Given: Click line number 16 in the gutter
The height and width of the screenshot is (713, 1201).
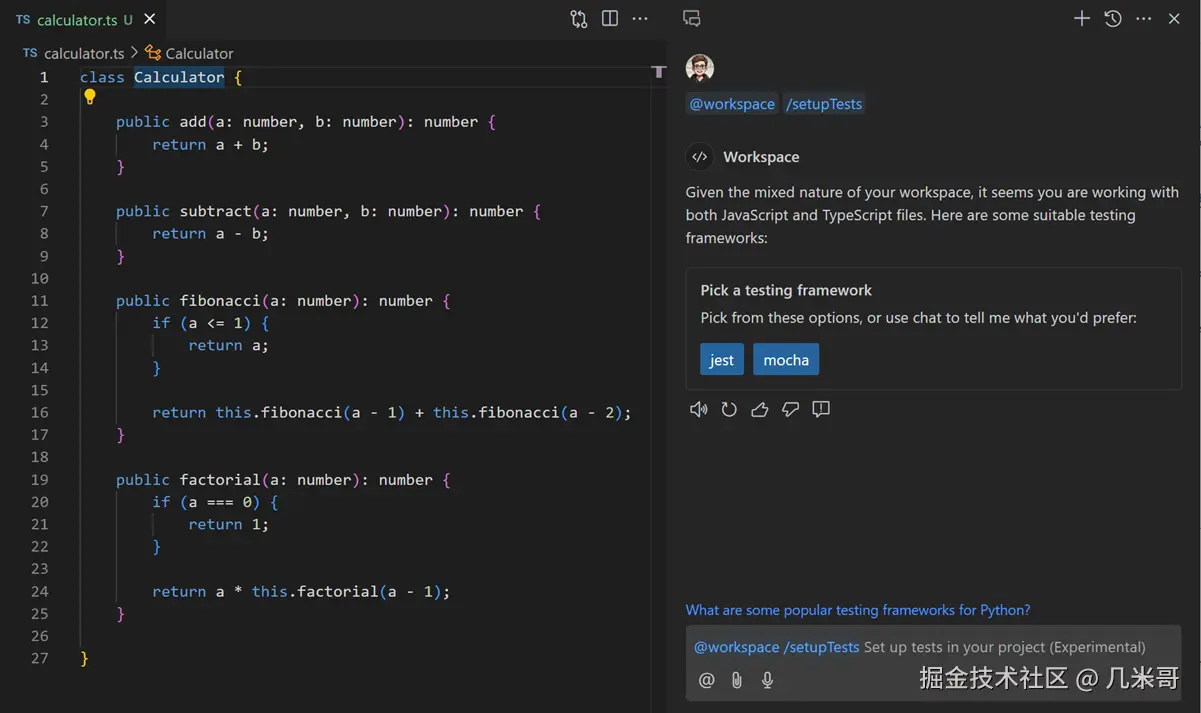Looking at the screenshot, I should click(39, 412).
